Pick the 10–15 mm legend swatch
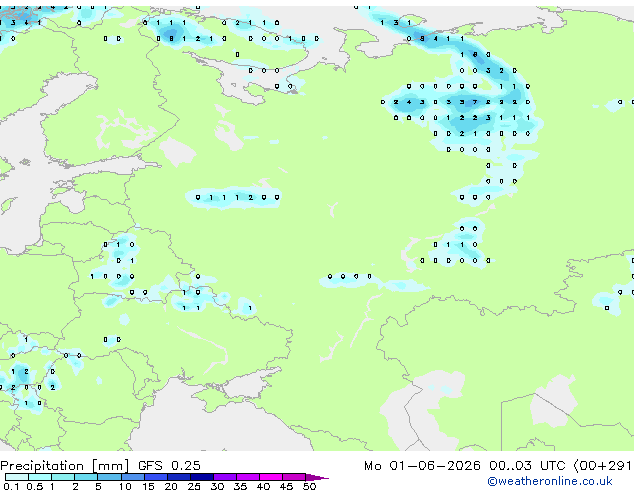This screenshot has width=634, height=490. [x=133, y=477]
